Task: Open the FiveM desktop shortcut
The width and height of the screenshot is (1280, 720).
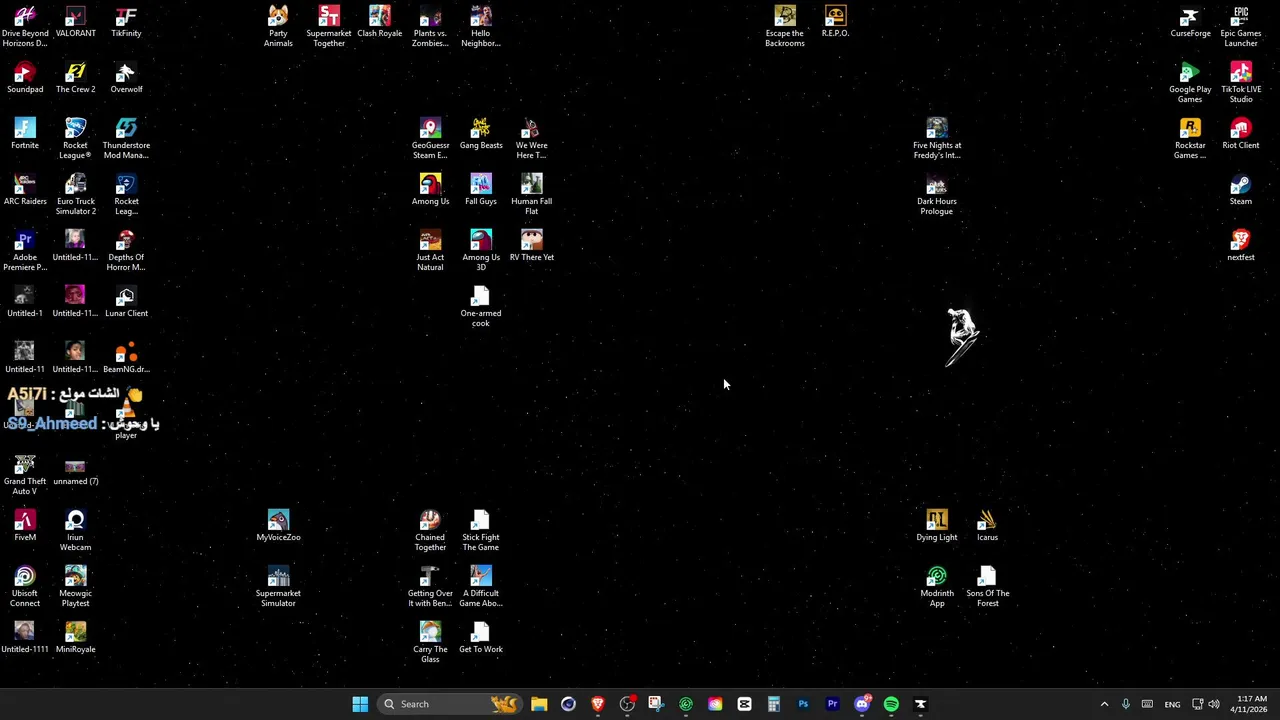Action: pos(25,526)
